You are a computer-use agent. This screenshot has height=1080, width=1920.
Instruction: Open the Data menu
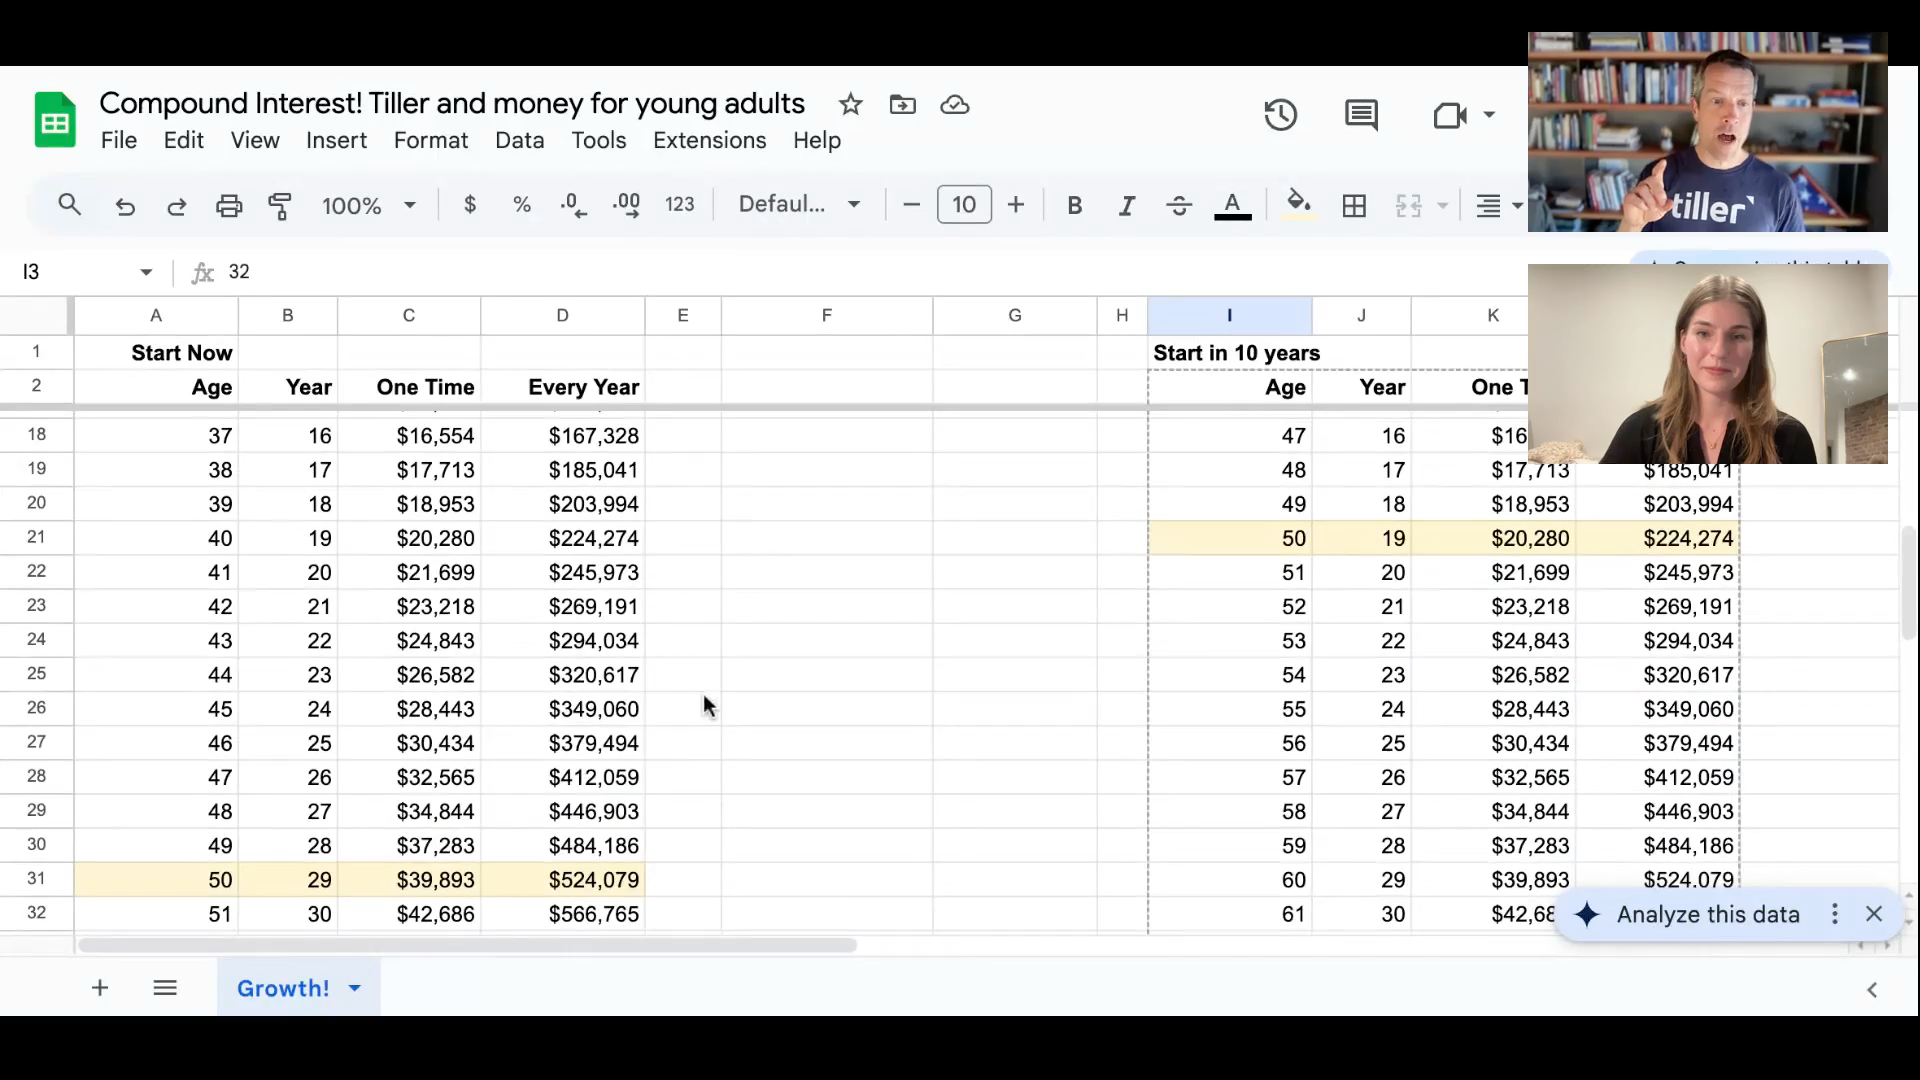click(519, 141)
